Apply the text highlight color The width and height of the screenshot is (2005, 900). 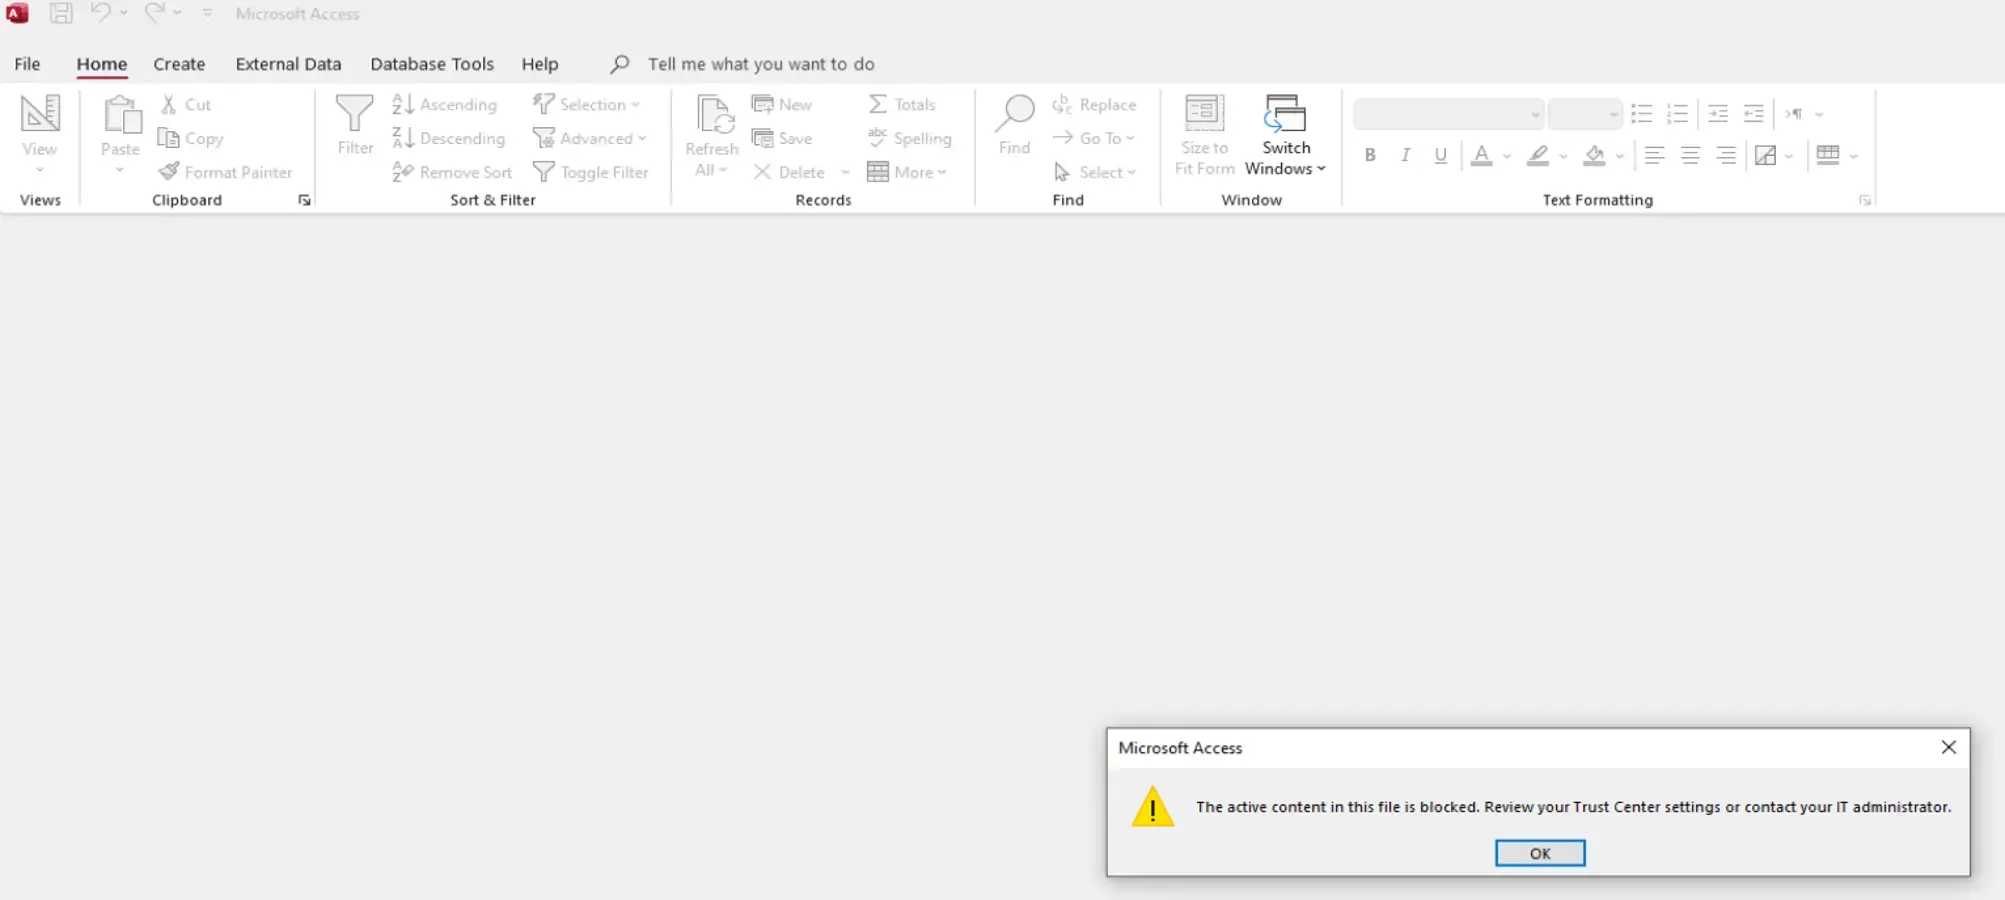tap(1538, 155)
